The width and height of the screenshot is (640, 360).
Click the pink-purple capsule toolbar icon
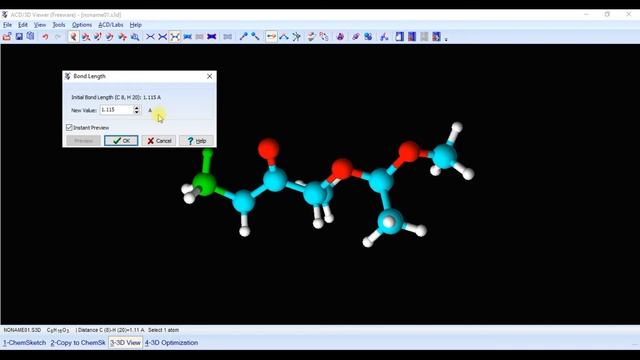tap(356, 37)
